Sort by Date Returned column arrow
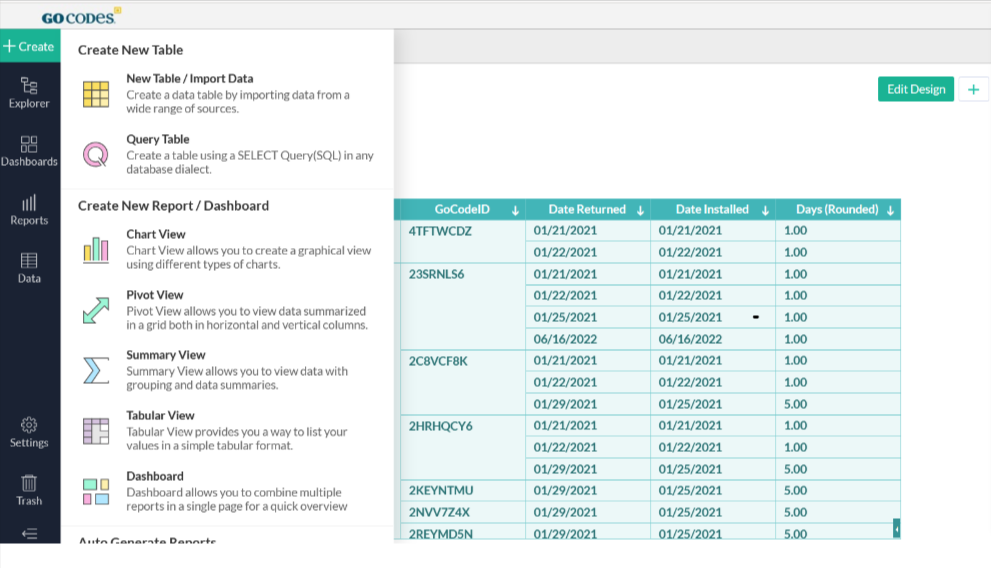 (x=640, y=210)
